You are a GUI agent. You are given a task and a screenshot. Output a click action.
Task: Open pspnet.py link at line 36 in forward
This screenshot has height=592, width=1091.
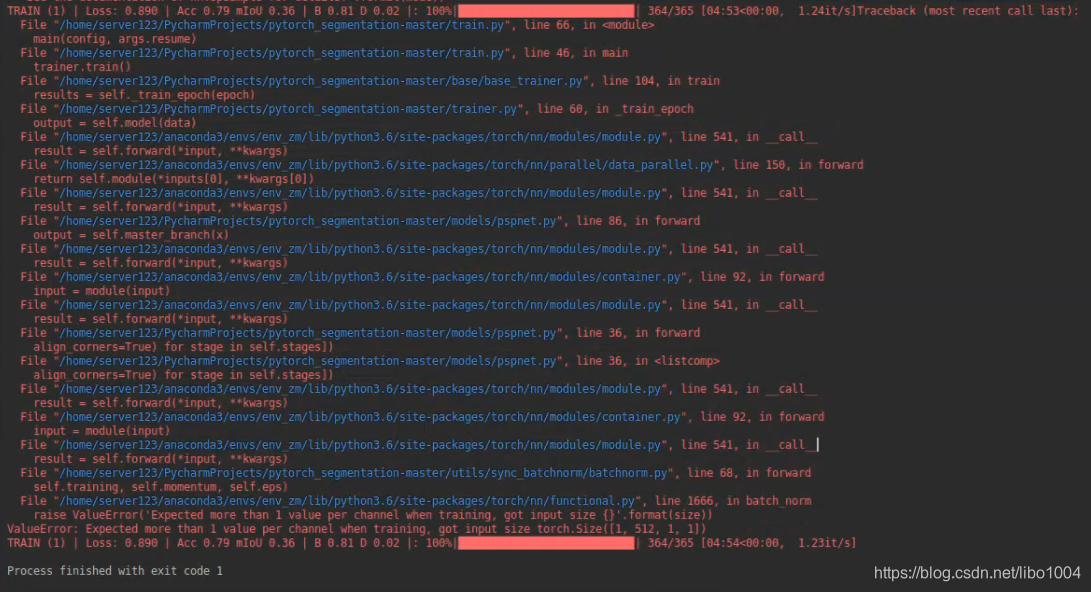click(x=308, y=333)
